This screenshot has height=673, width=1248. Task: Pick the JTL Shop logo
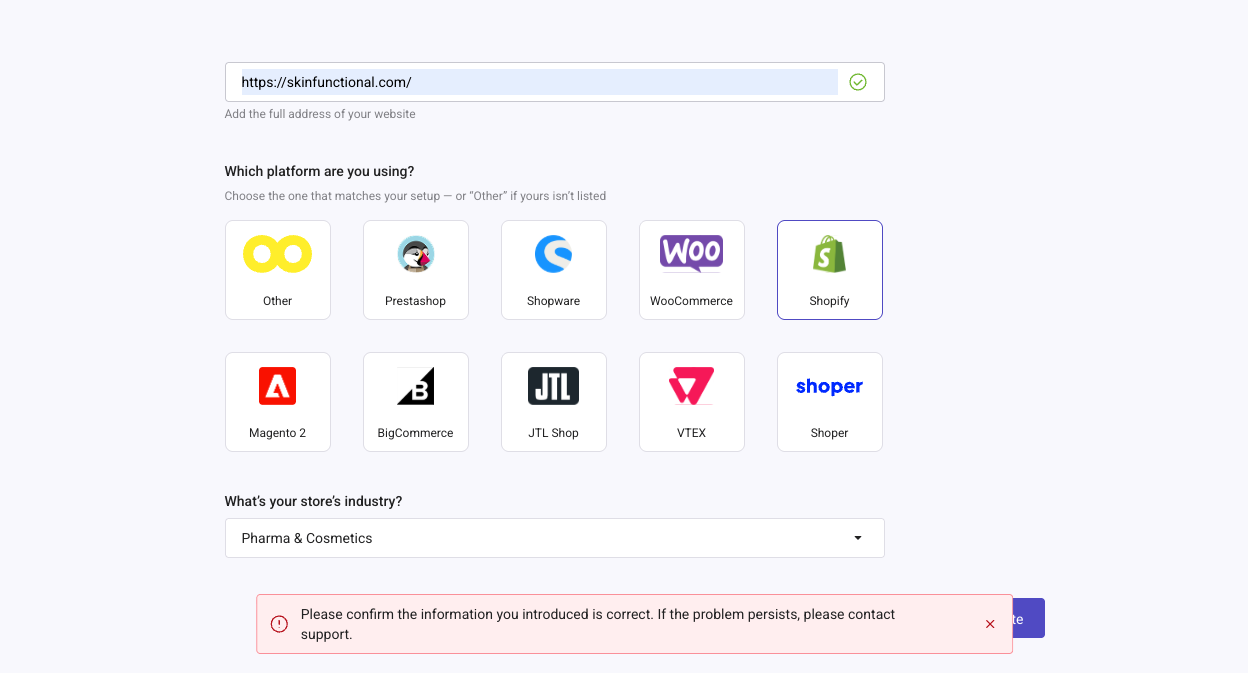coord(553,386)
